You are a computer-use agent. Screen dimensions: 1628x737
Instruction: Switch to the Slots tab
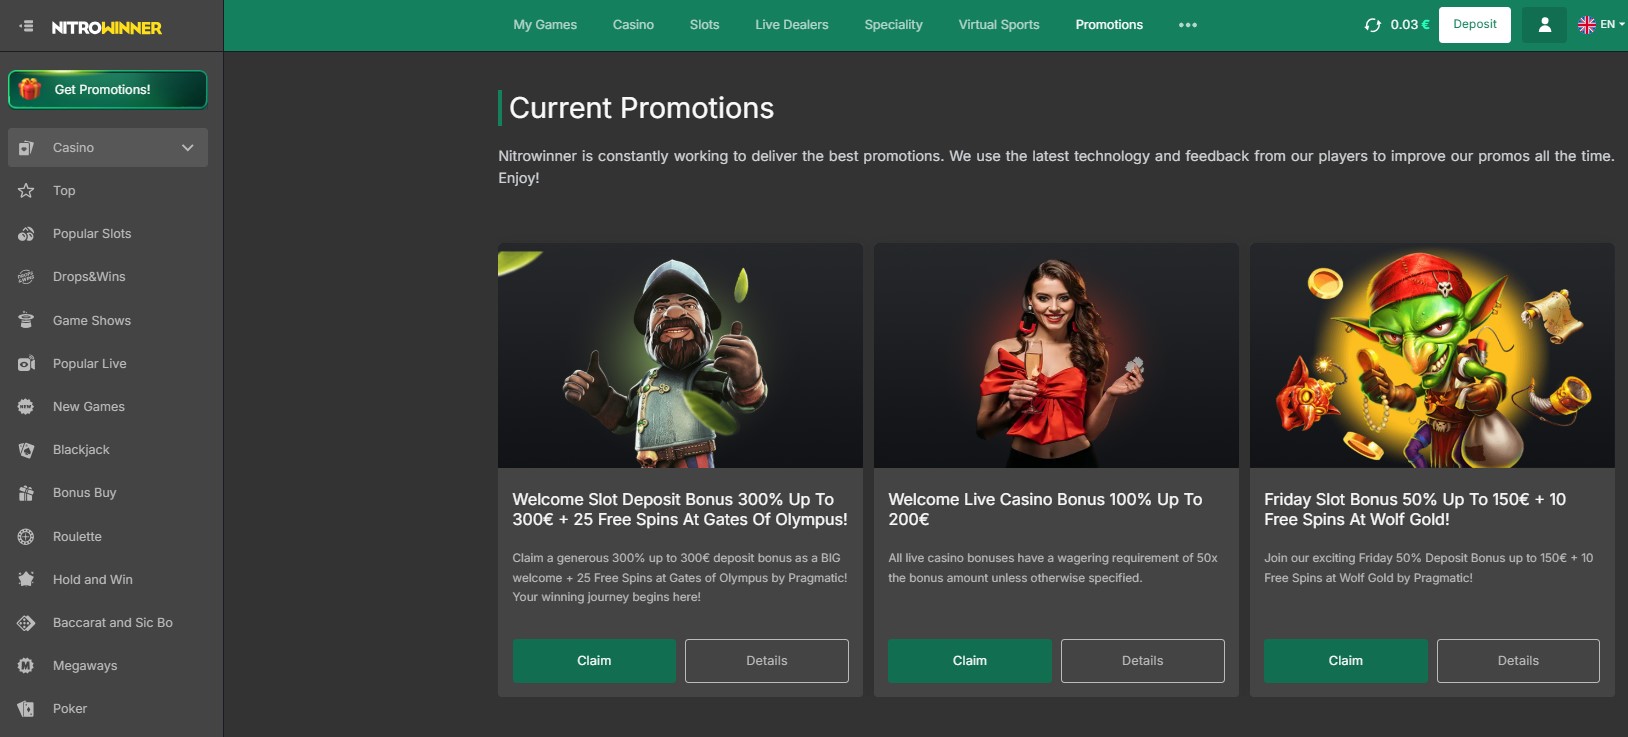[705, 25]
